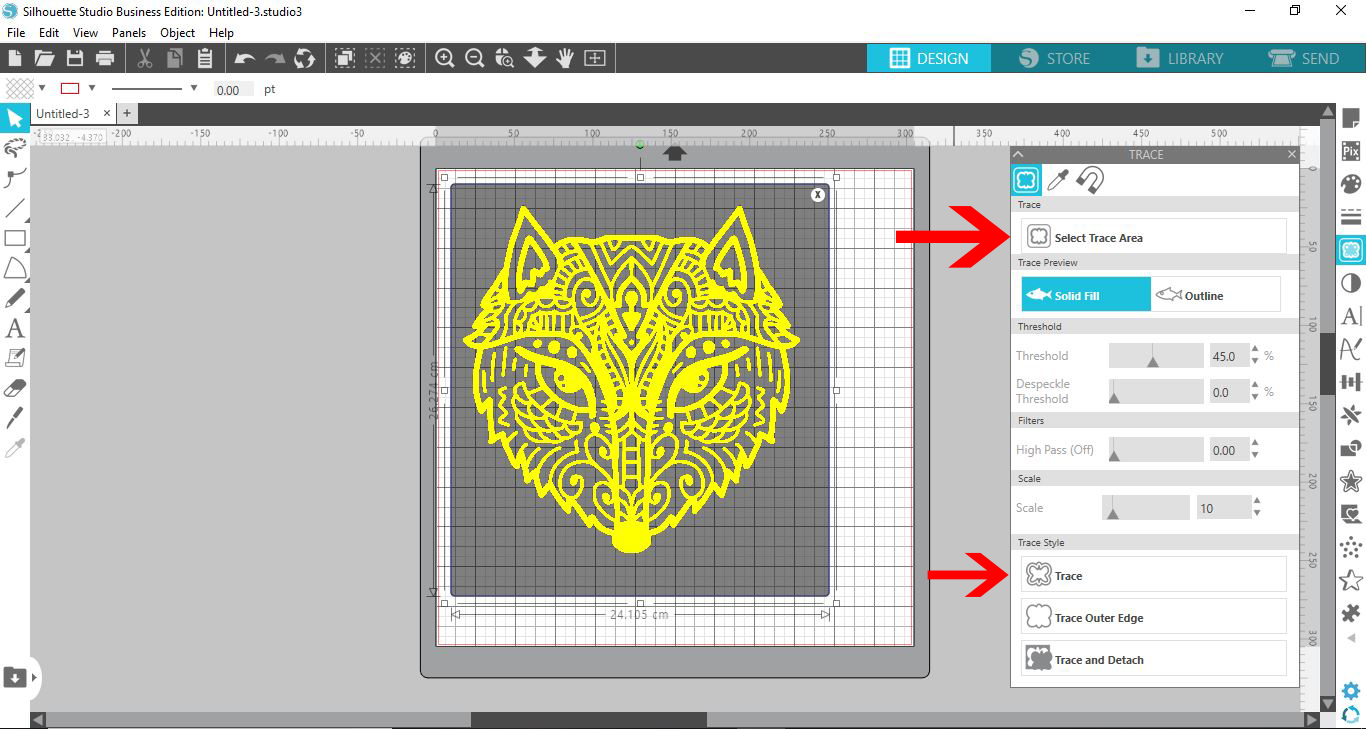This screenshot has width=1366, height=729.
Task: Create a new document with the New icon
Action: coord(15,58)
